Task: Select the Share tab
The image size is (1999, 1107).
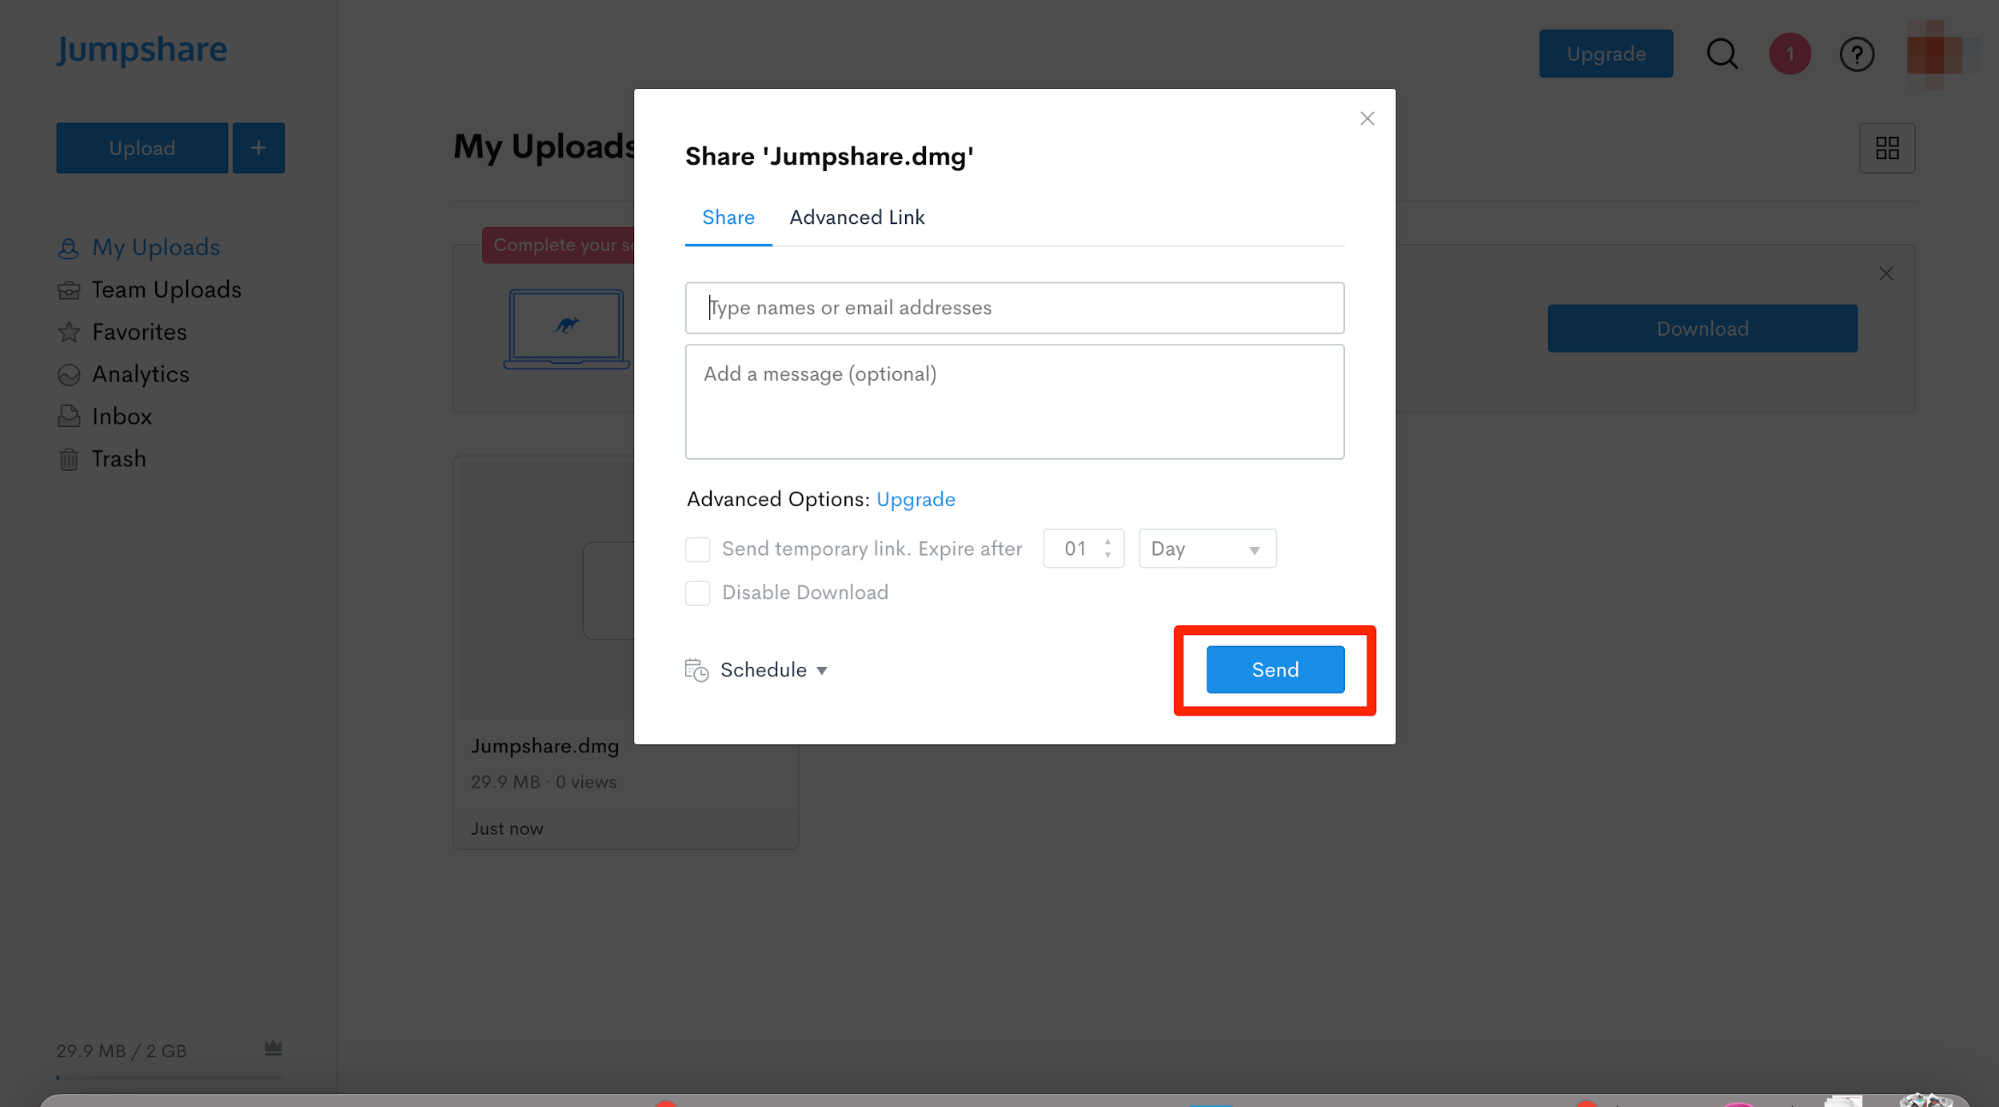Action: click(728, 218)
